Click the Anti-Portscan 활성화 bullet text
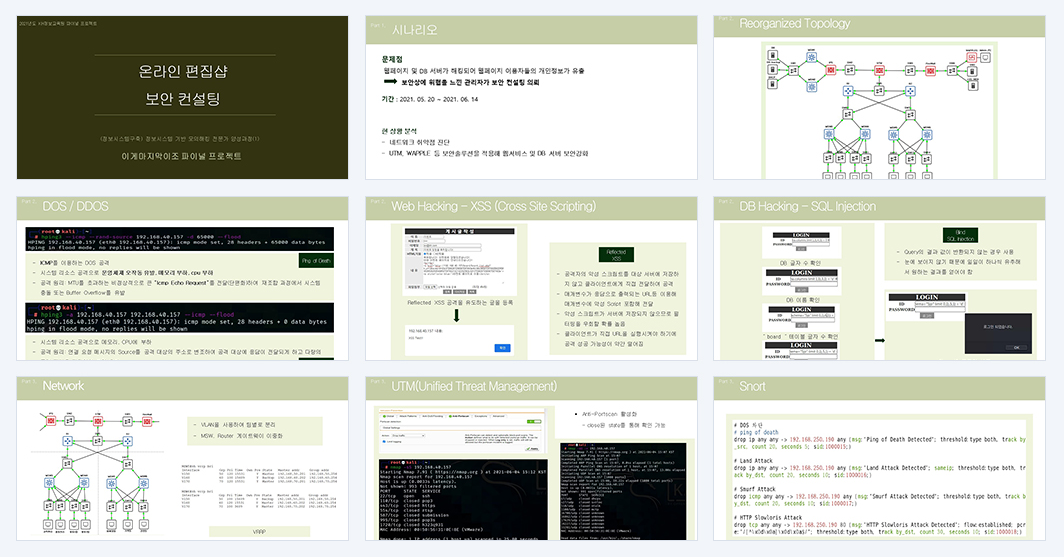 pyautogui.click(x=609, y=414)
